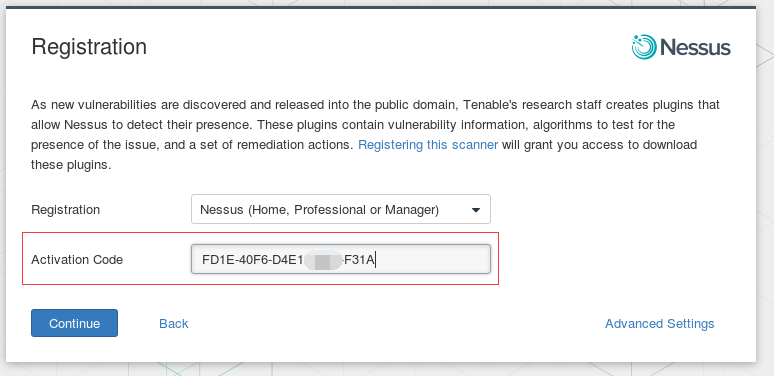Open Advanced Settings link
774x376 pixels.
point(659,324)
